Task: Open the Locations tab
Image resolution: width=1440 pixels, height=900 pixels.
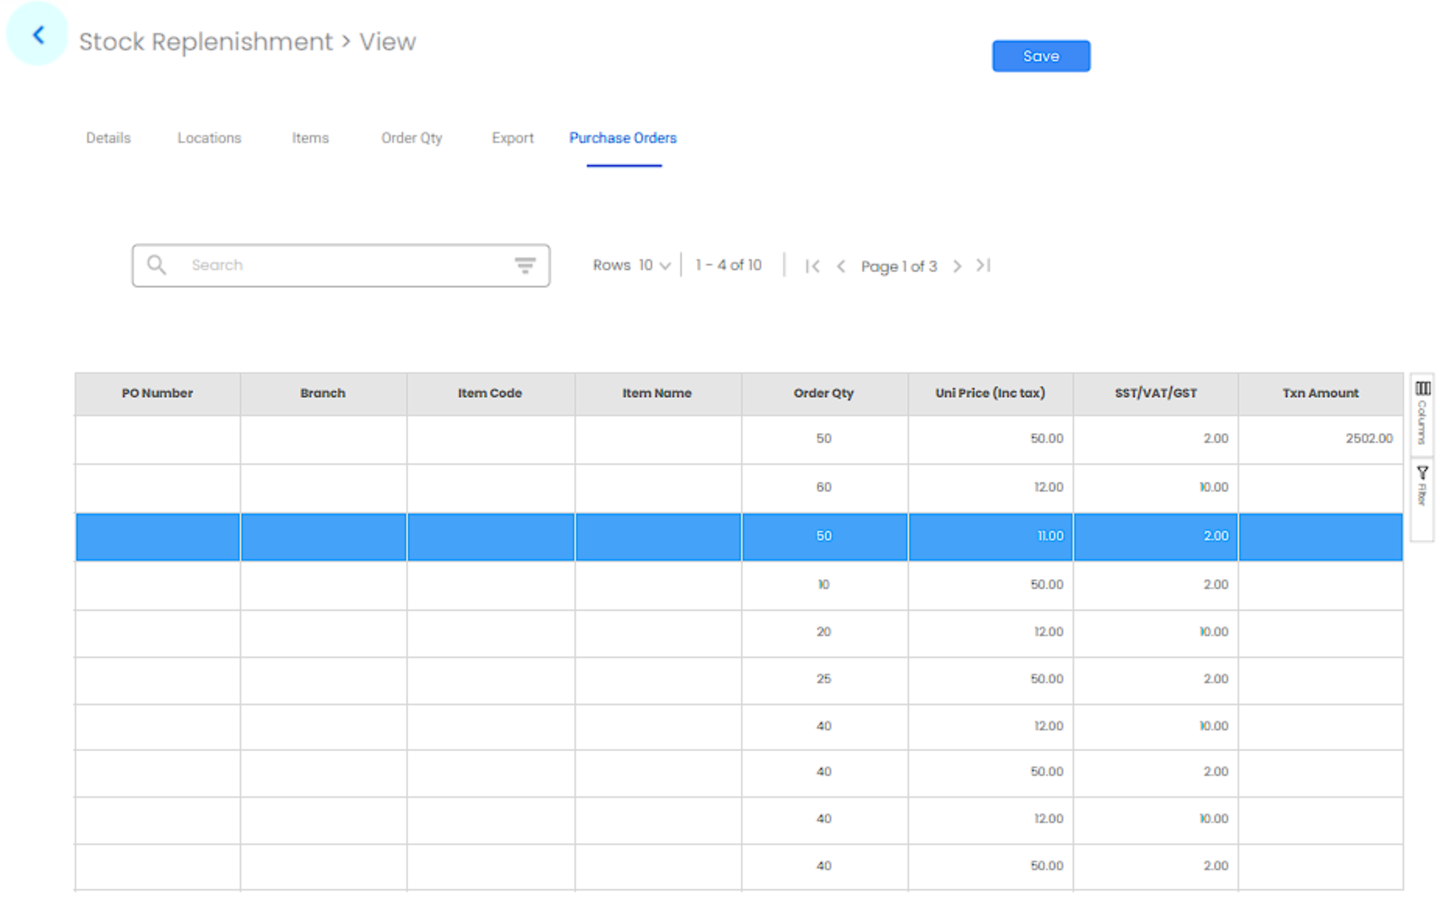Action: tap(209, 138)
